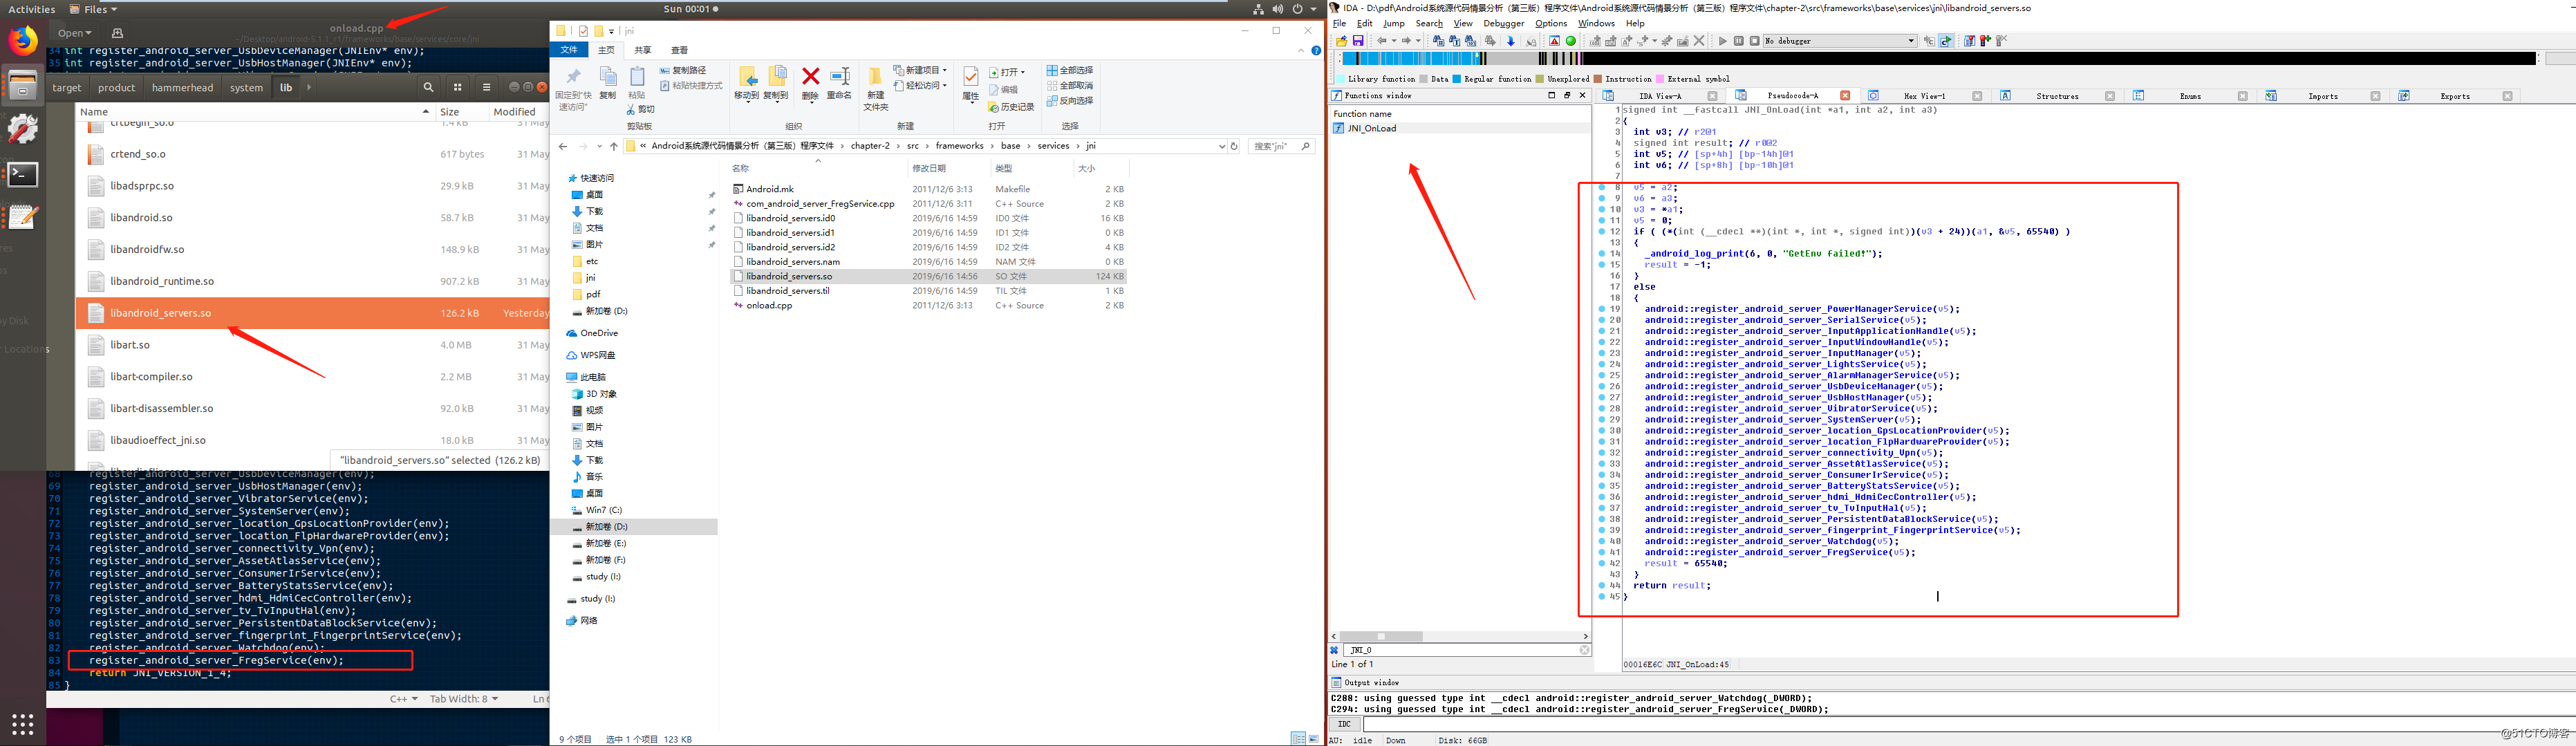This screenshot has height=746, width=2576.
Task: Start process play icon in IDA
Action: (1723, 41)
